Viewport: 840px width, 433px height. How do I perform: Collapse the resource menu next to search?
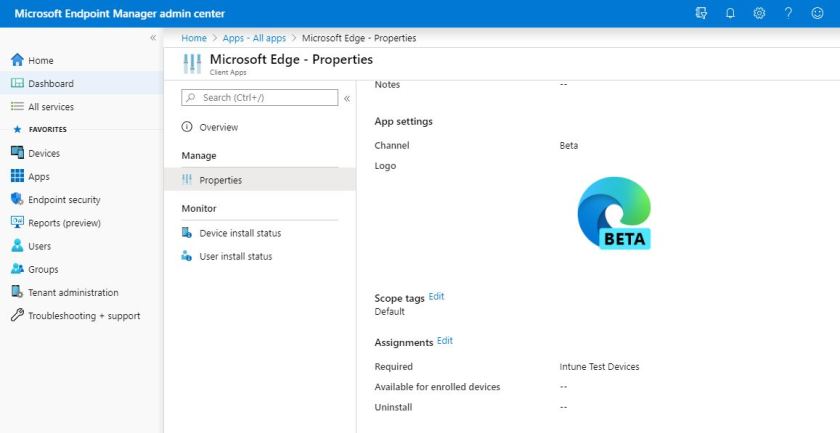tap(347, 99)
